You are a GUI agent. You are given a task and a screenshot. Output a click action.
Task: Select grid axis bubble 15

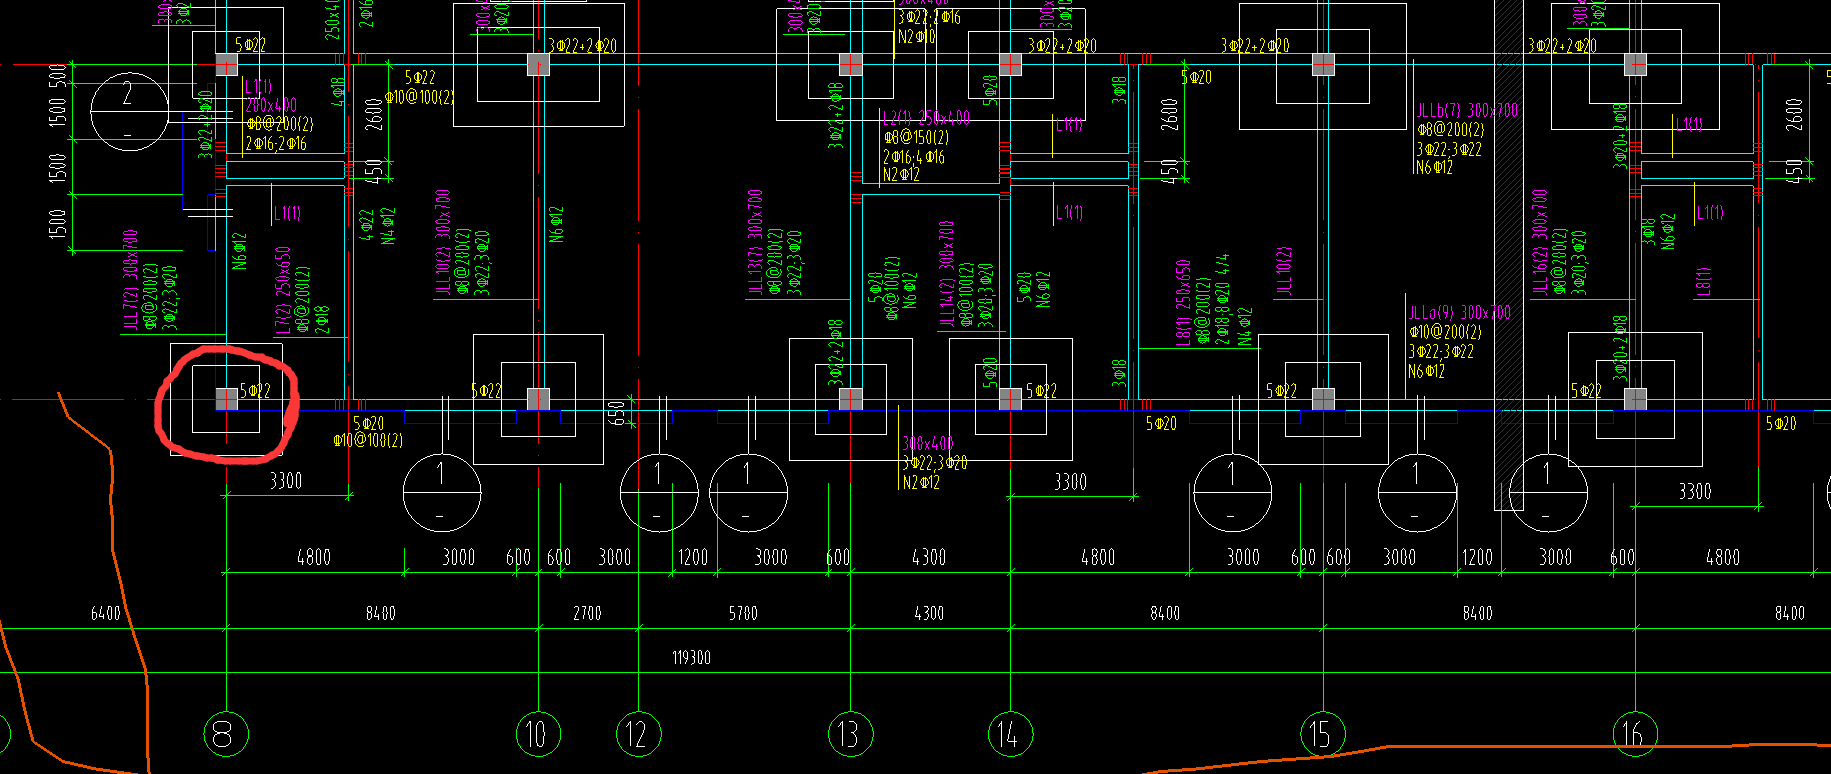click(1323, 734)
